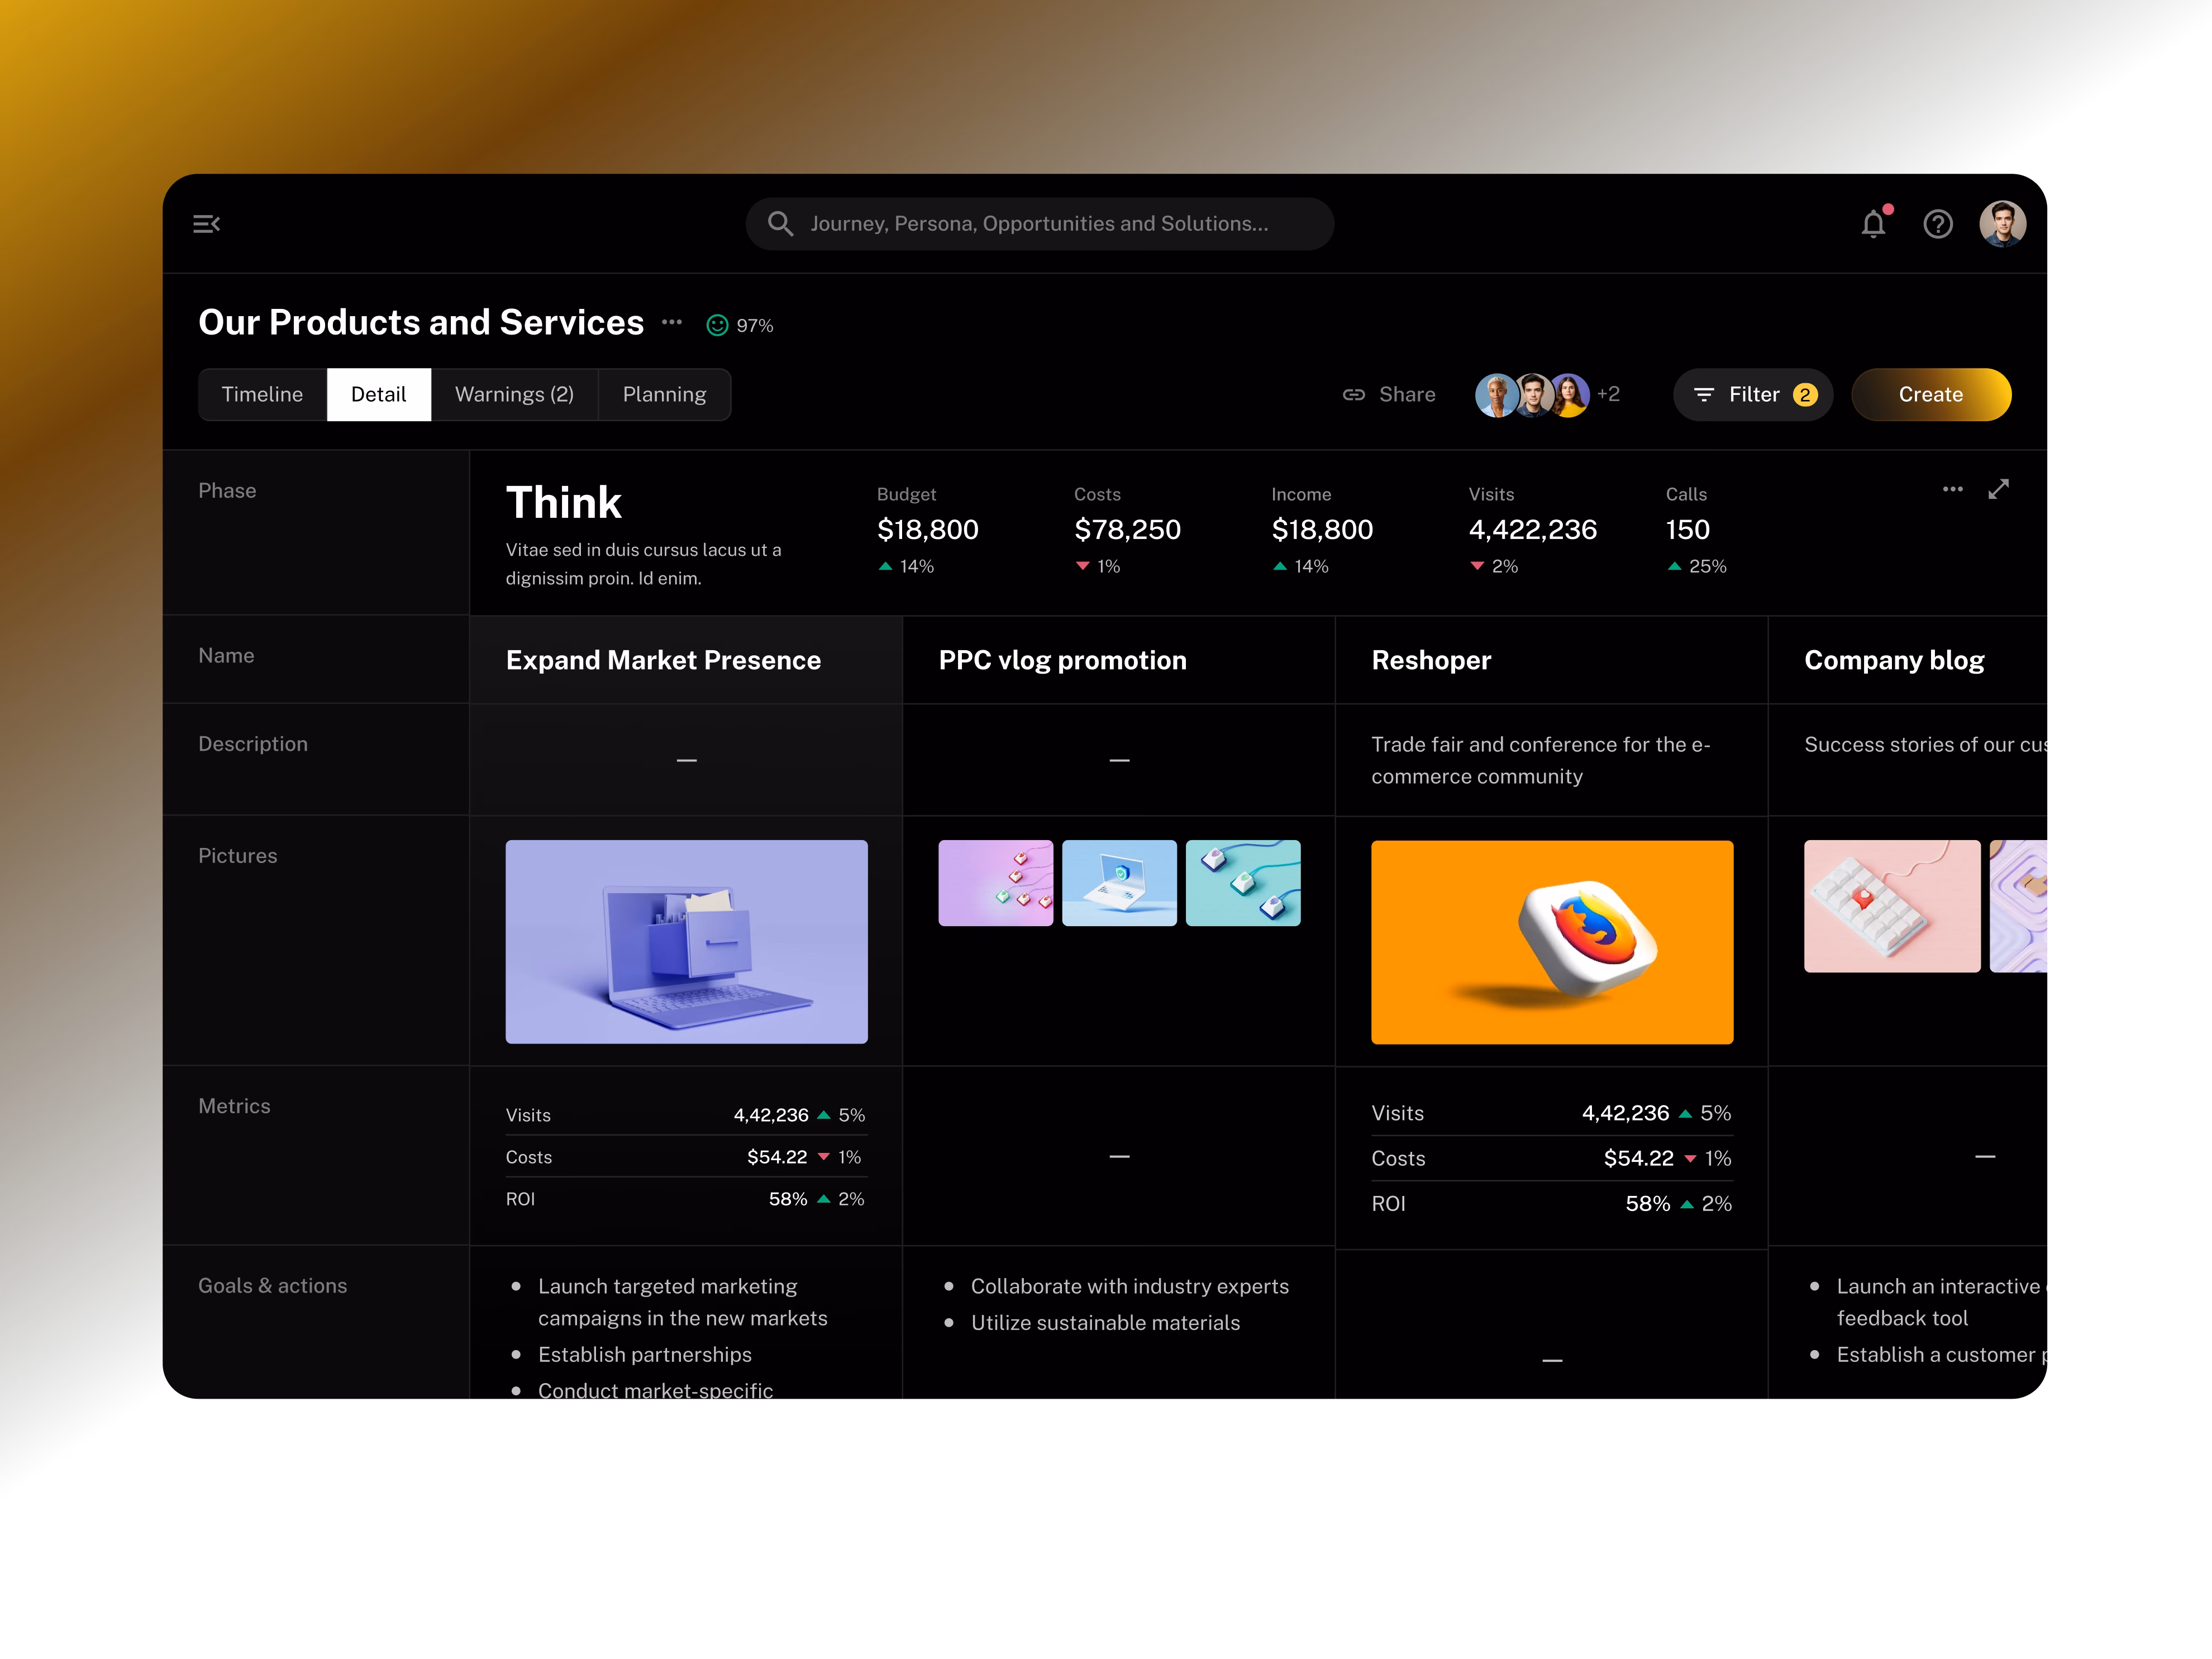Collapse the sidebar menu icon

206,224
